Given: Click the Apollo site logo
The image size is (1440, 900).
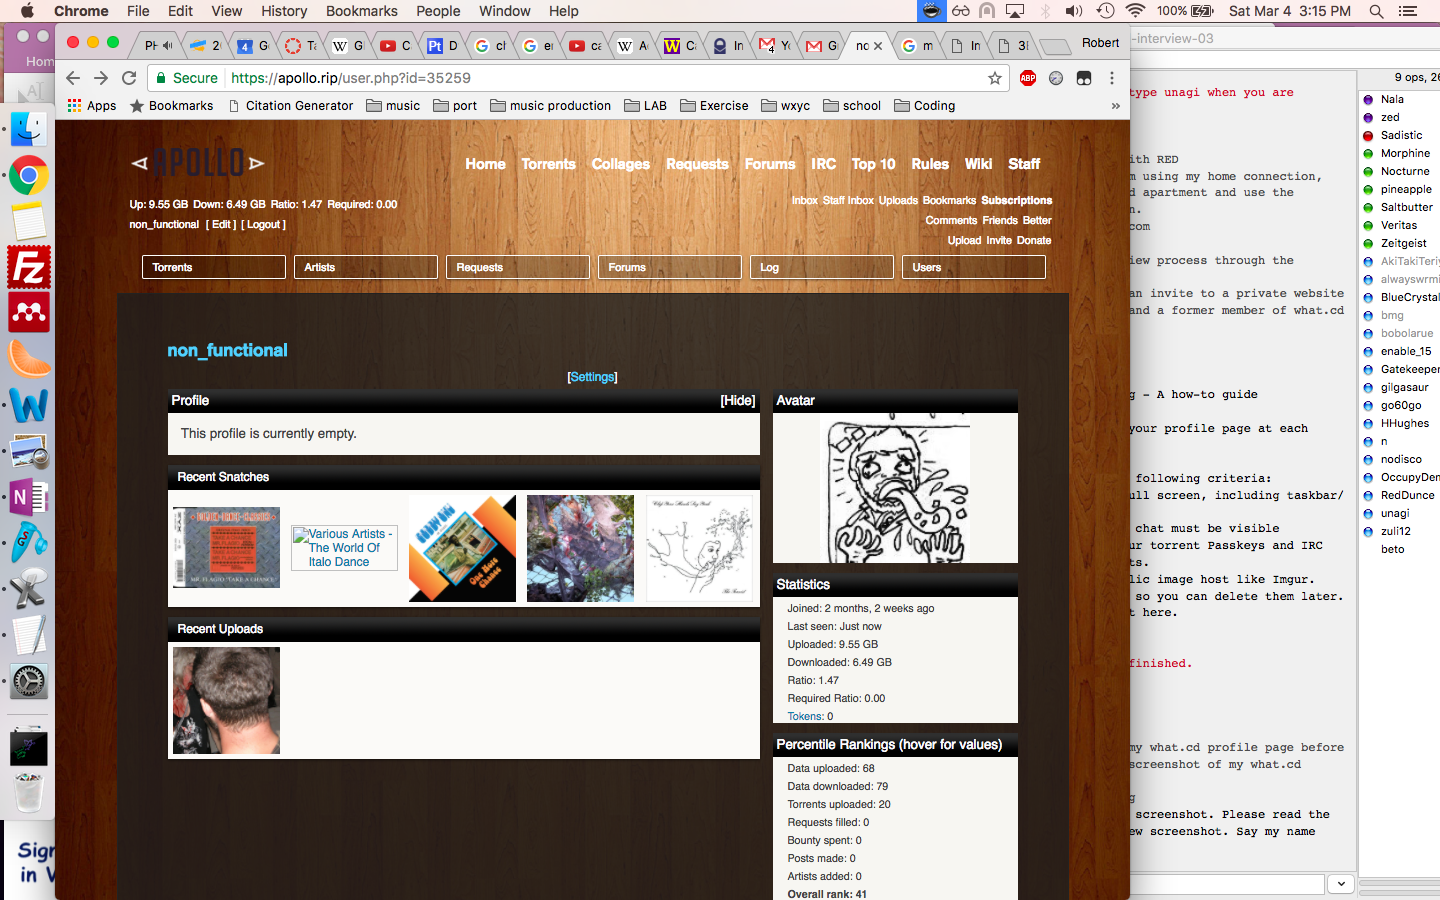Looking at the screenshot, I should 198,162.
